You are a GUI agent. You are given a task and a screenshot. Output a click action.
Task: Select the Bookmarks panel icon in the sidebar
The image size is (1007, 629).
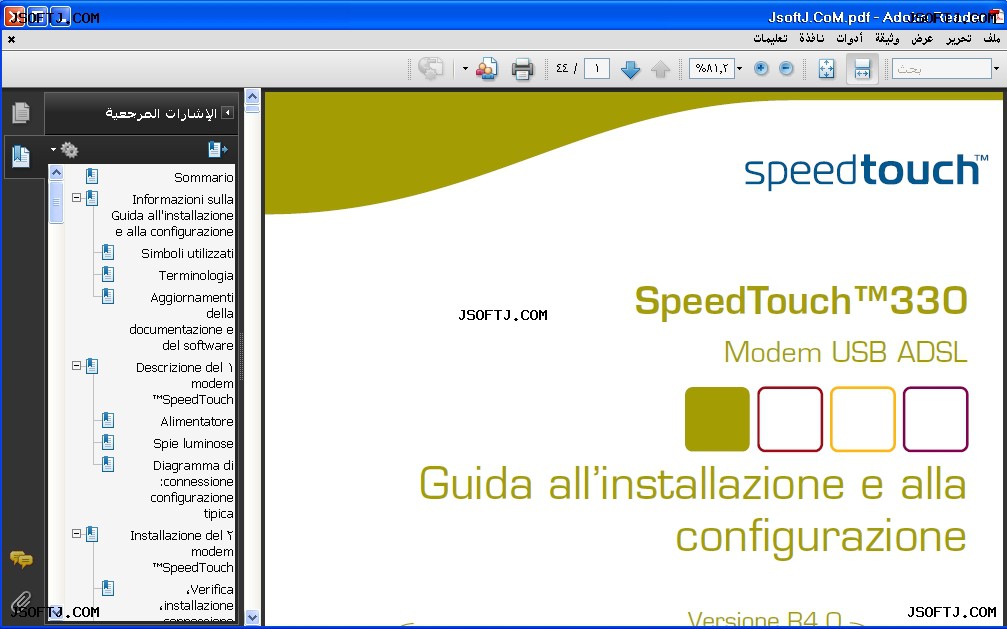pos(21,156)
